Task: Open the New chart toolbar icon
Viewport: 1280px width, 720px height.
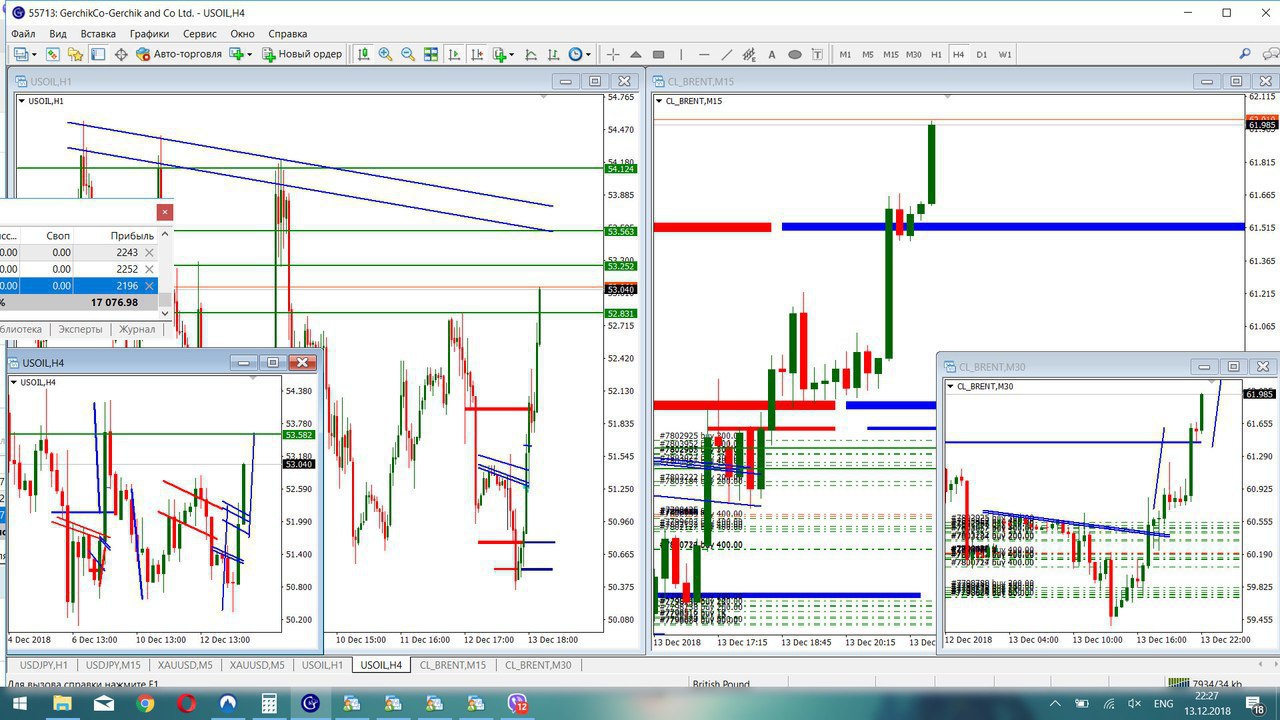Action: coord(20,54)
